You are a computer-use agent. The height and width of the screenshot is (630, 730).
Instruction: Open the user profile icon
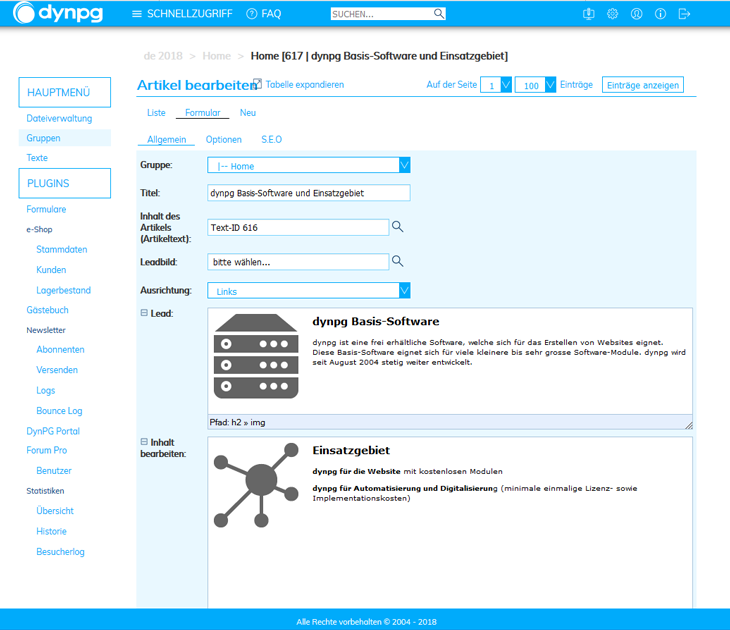tap(637, 14)
